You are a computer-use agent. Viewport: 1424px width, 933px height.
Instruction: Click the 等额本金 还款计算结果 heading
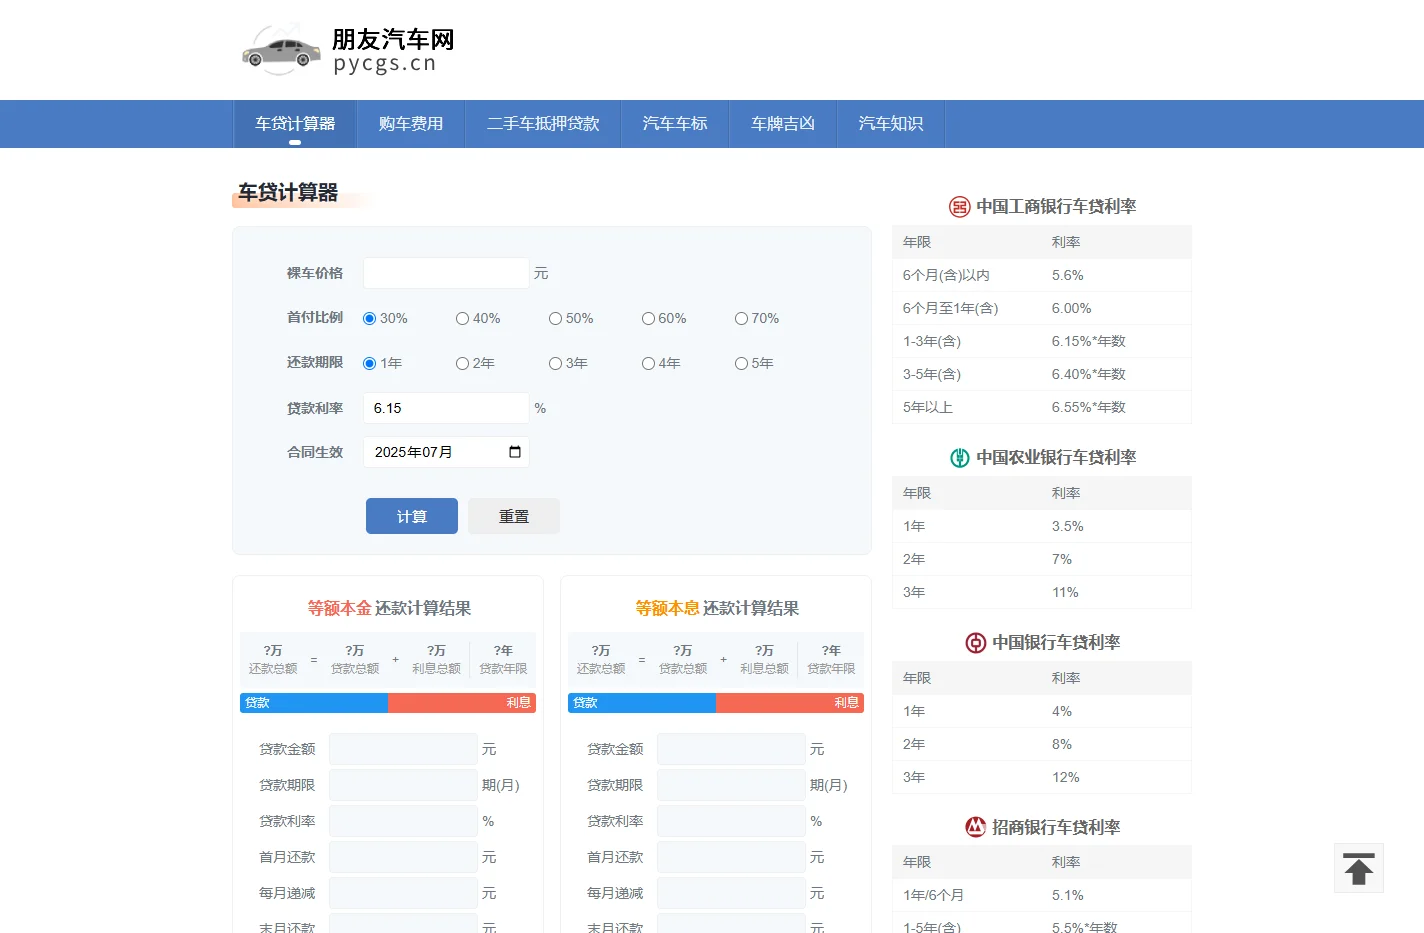click(x=389, y=608)
